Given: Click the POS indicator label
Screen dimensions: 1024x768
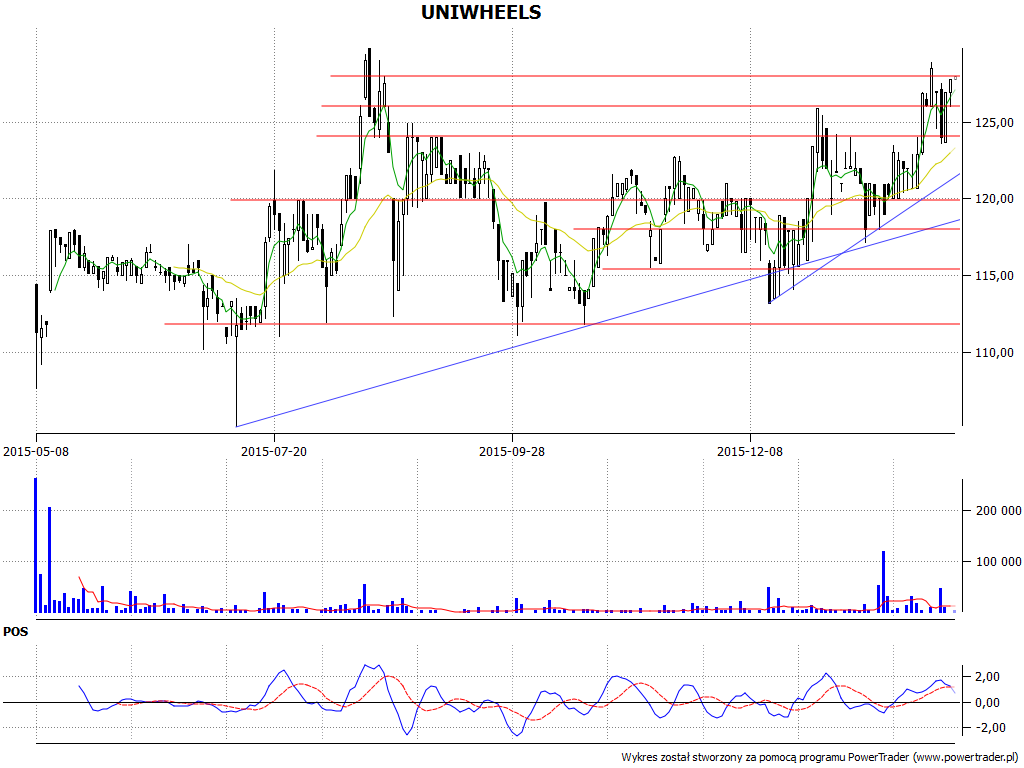Looking at the screenshot, I should 16,632.
